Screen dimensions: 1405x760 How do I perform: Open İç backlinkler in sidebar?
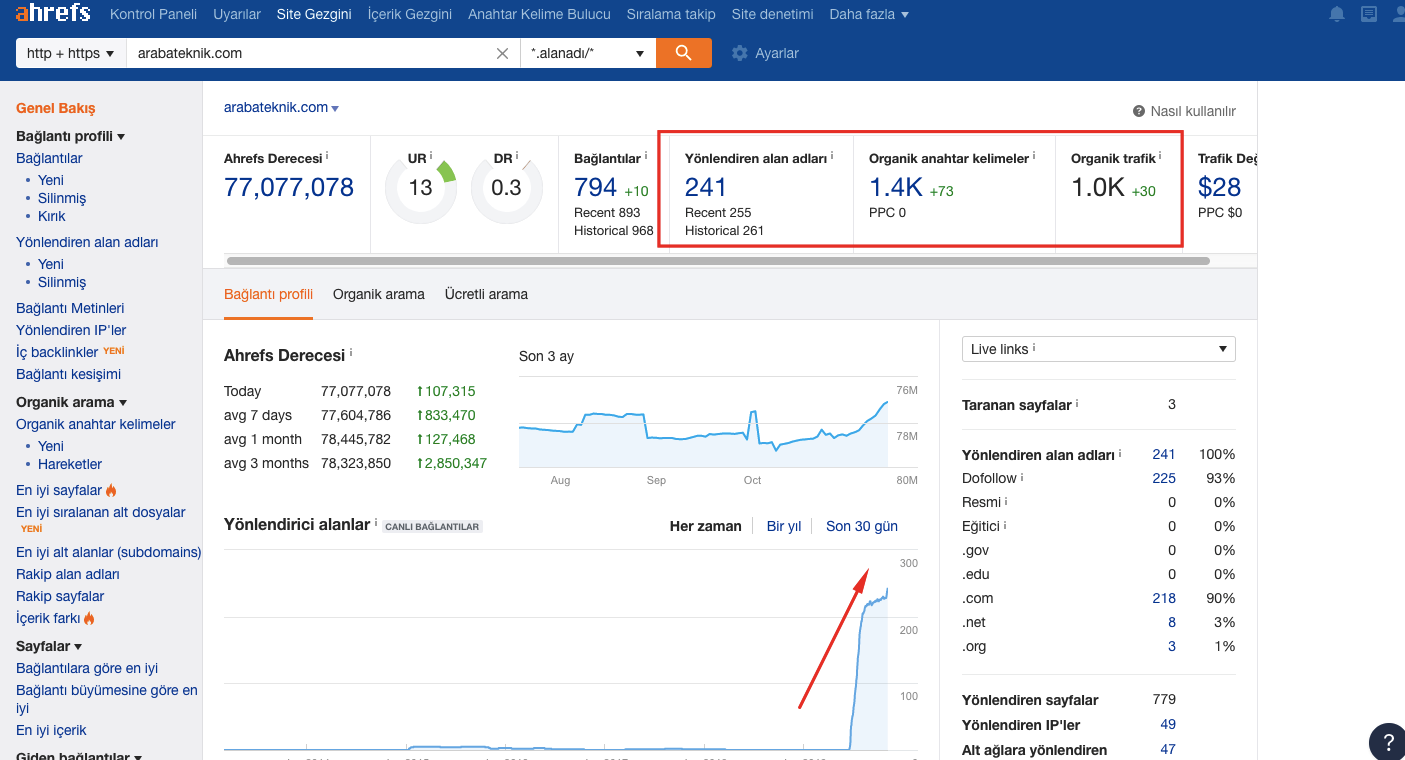[x=57, y=352]
